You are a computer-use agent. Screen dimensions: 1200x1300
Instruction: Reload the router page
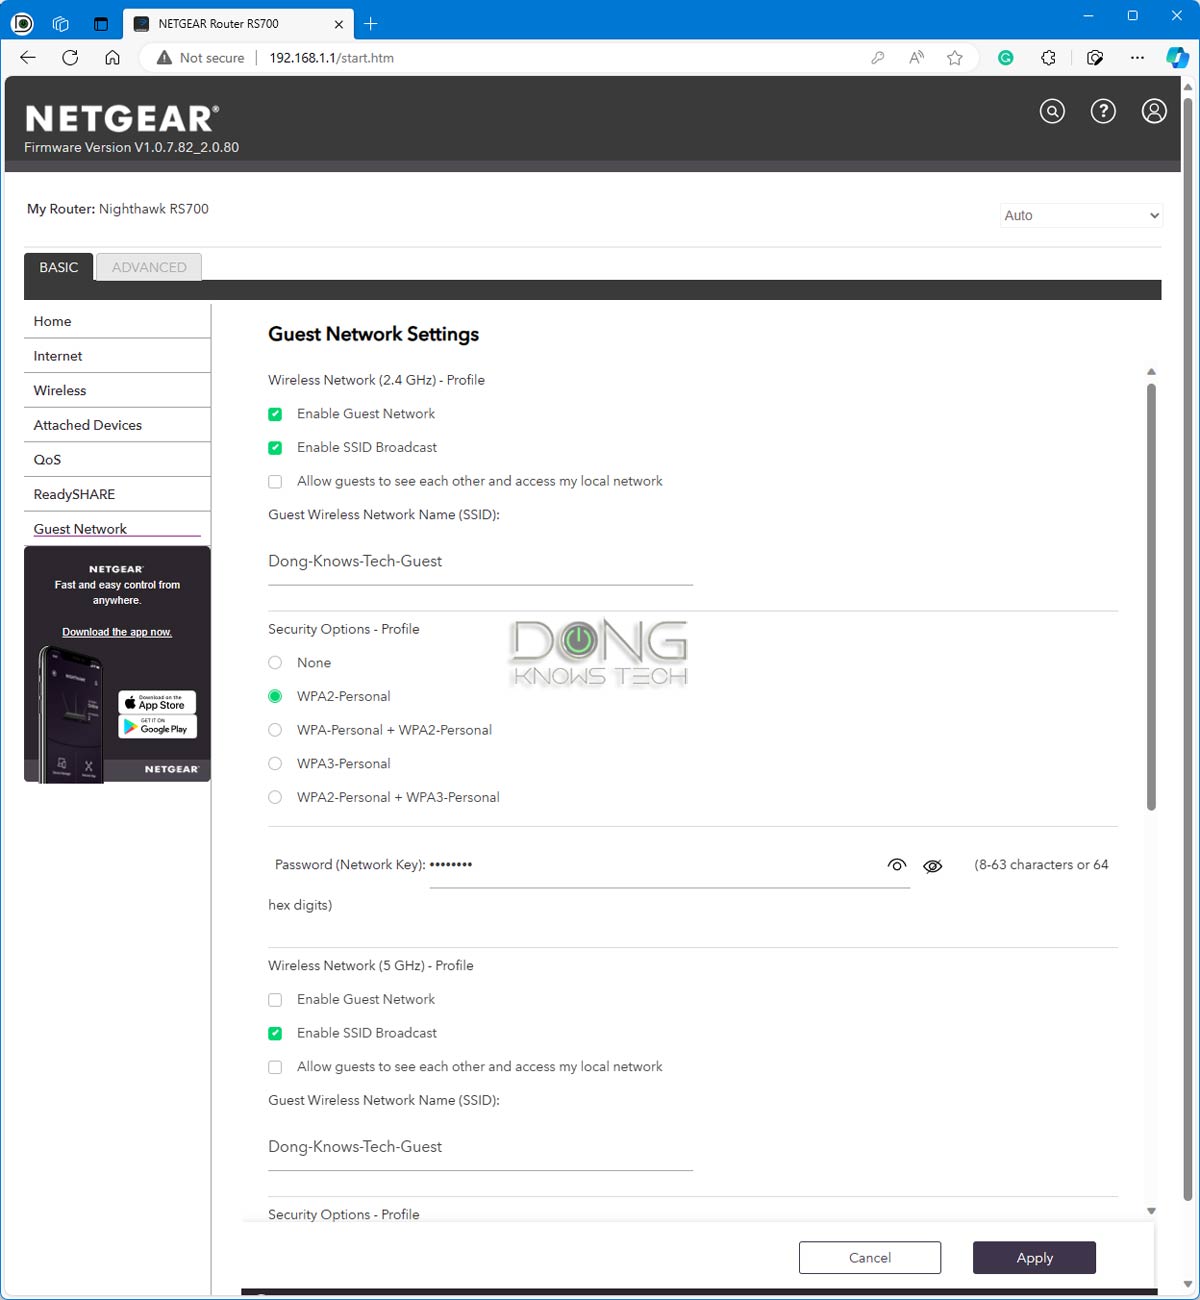click(70, 58)
